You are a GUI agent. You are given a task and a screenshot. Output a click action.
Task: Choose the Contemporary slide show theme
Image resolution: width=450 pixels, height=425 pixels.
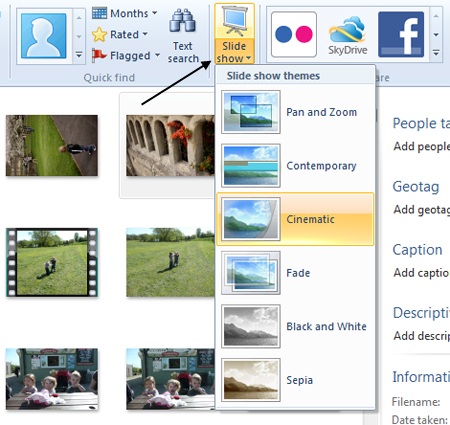295,166
